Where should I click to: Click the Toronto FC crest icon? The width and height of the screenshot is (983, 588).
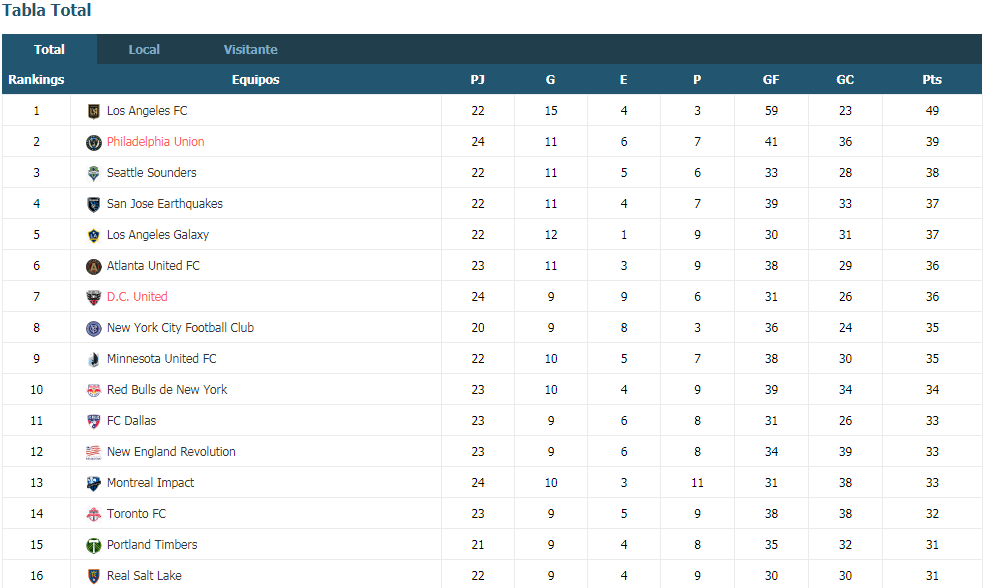tap(93, 515)
